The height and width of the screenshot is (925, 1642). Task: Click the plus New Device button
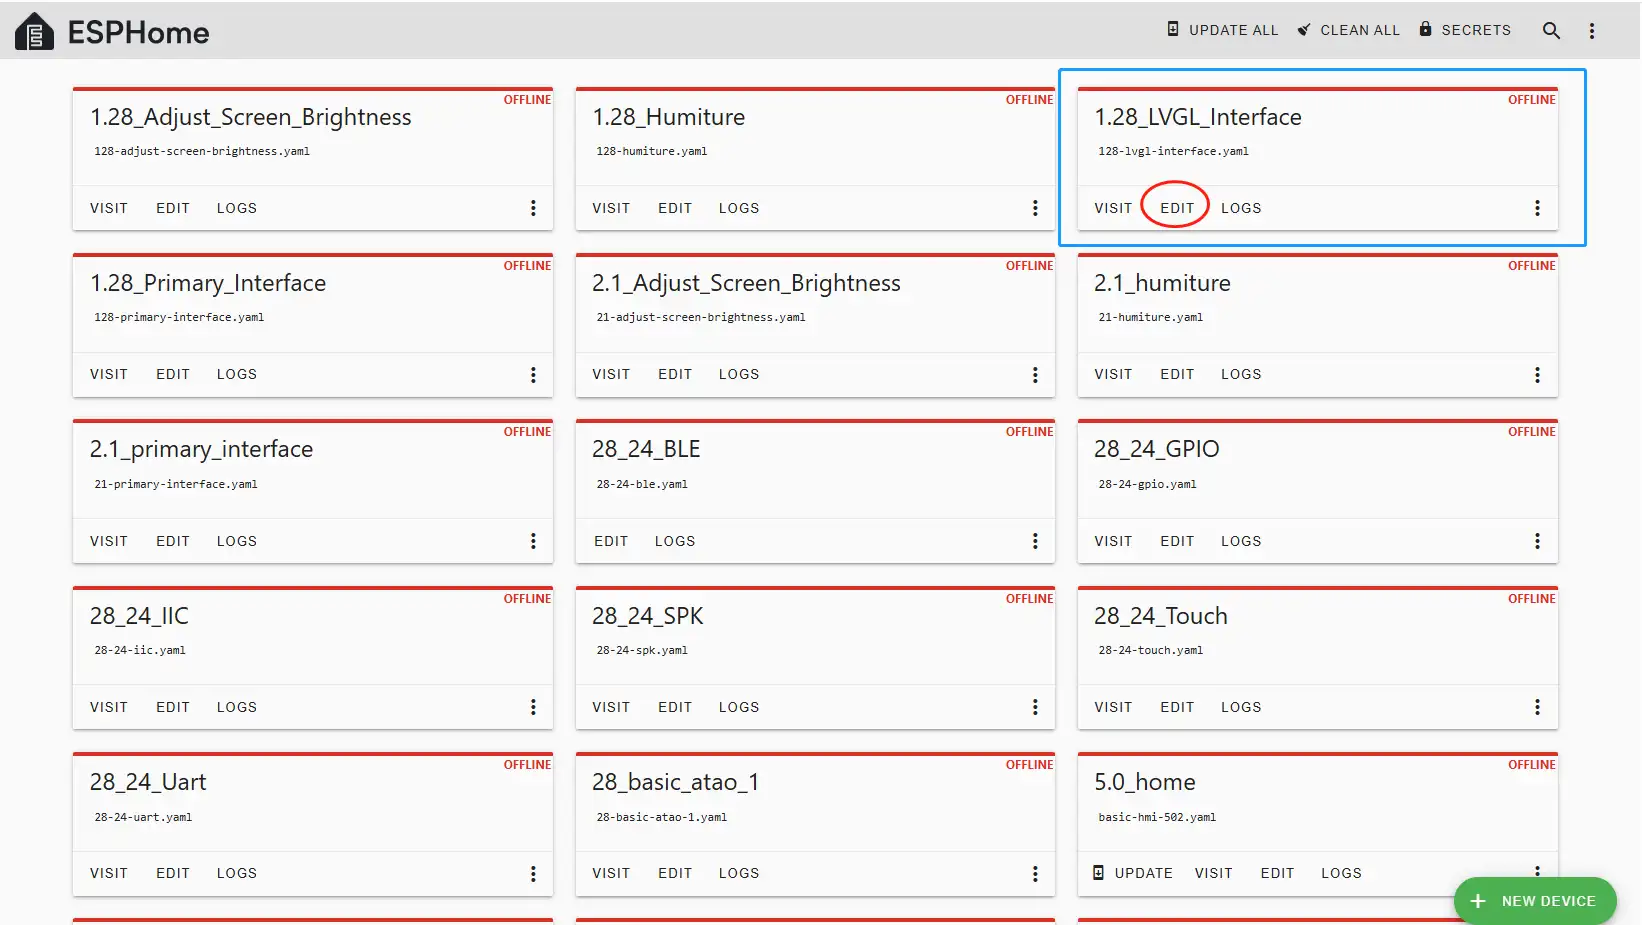click(x=1534, y=900)
